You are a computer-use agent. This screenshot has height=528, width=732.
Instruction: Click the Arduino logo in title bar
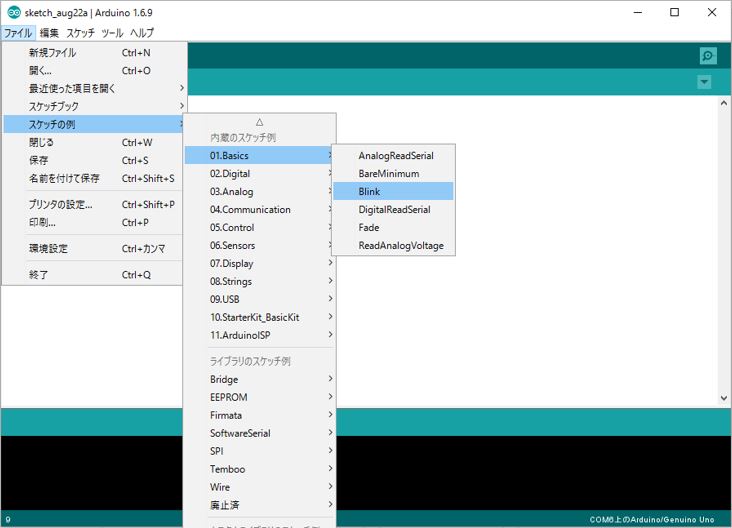tap(14, 13)
